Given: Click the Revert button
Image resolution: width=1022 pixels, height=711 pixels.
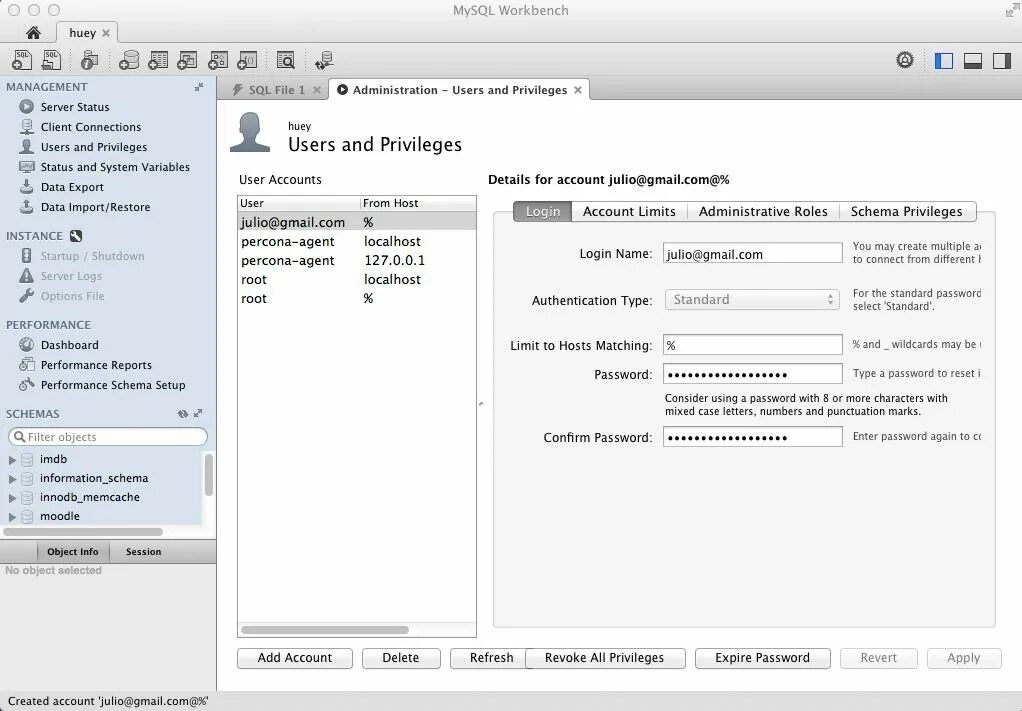Looking at the screenshot, I should pos(879,658).
